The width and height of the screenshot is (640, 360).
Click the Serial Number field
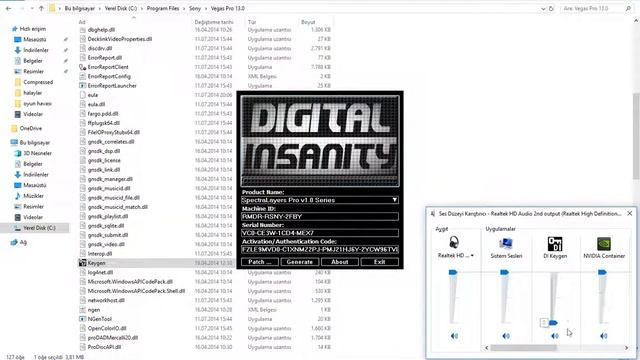point(320,233)
